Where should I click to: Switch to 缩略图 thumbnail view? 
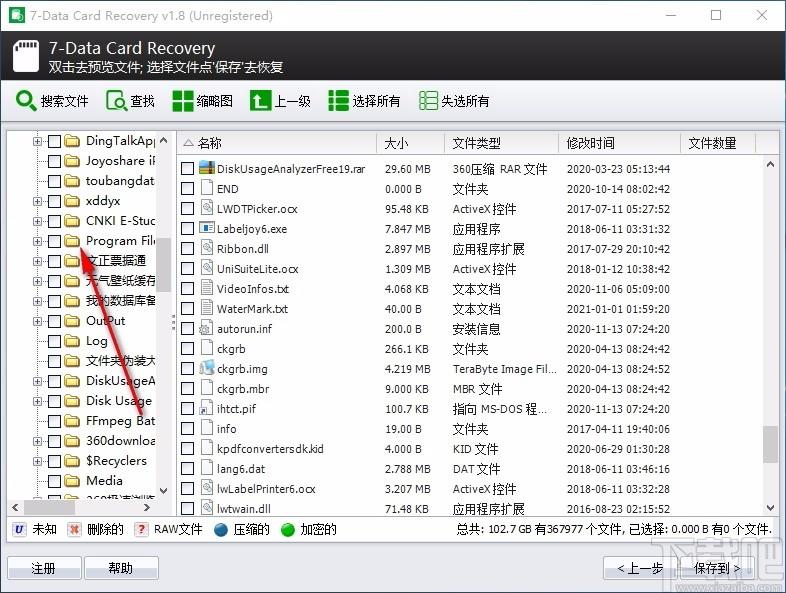click(x=203, y=101)
